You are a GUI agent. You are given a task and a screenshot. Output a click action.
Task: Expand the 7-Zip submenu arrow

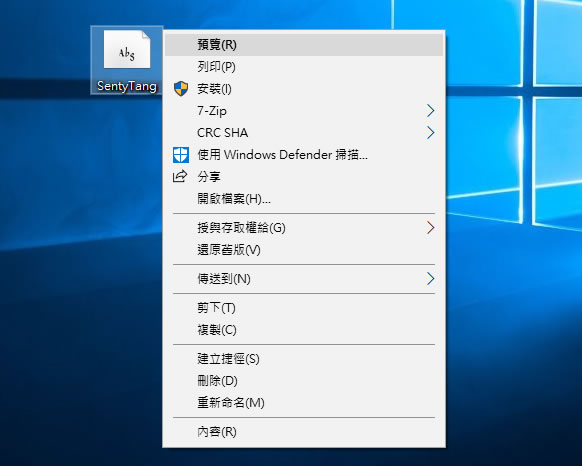(x=430, y=111)
